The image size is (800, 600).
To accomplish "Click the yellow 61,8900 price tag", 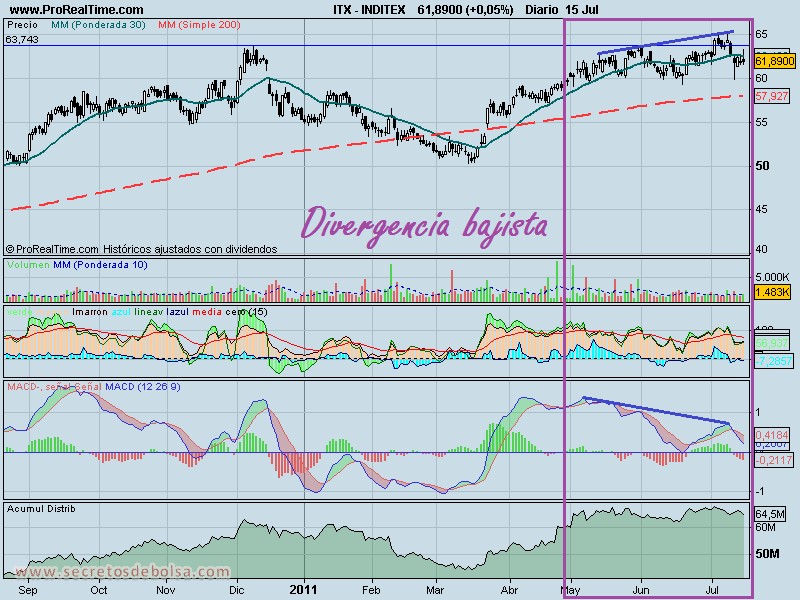I will (774, 61).
